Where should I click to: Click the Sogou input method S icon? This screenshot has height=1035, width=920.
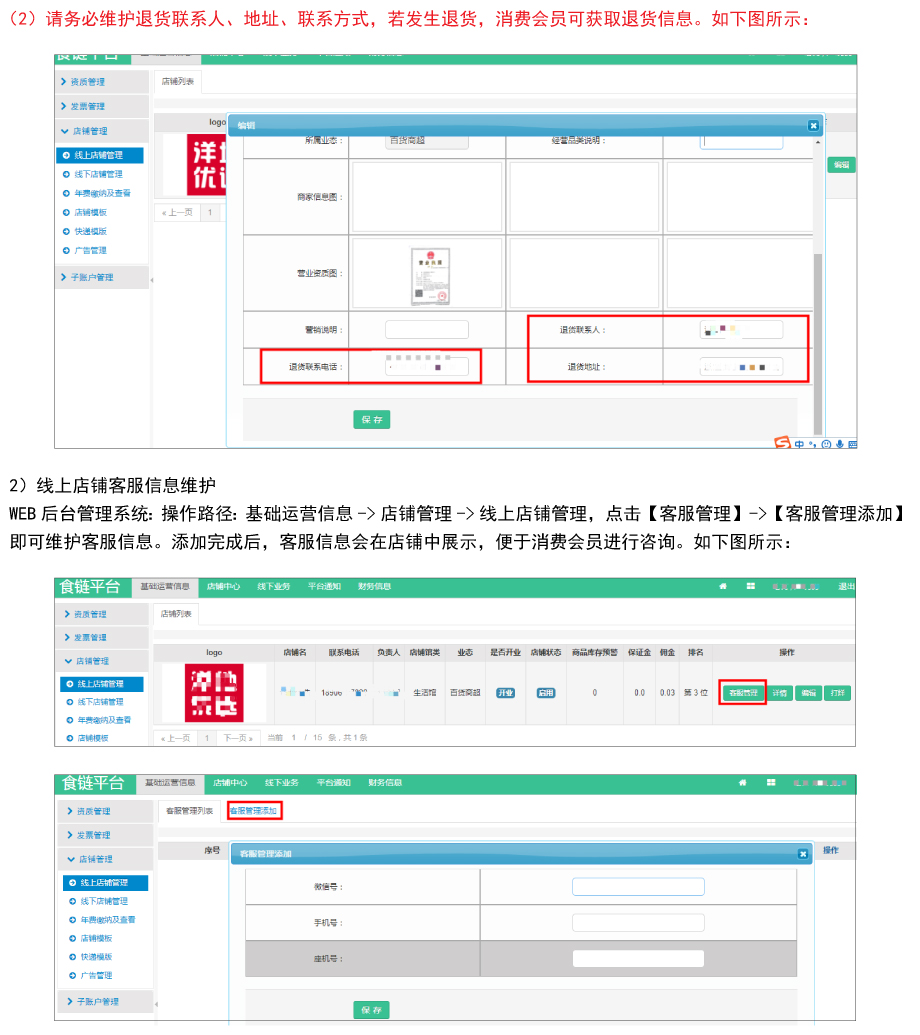[782, 442]
